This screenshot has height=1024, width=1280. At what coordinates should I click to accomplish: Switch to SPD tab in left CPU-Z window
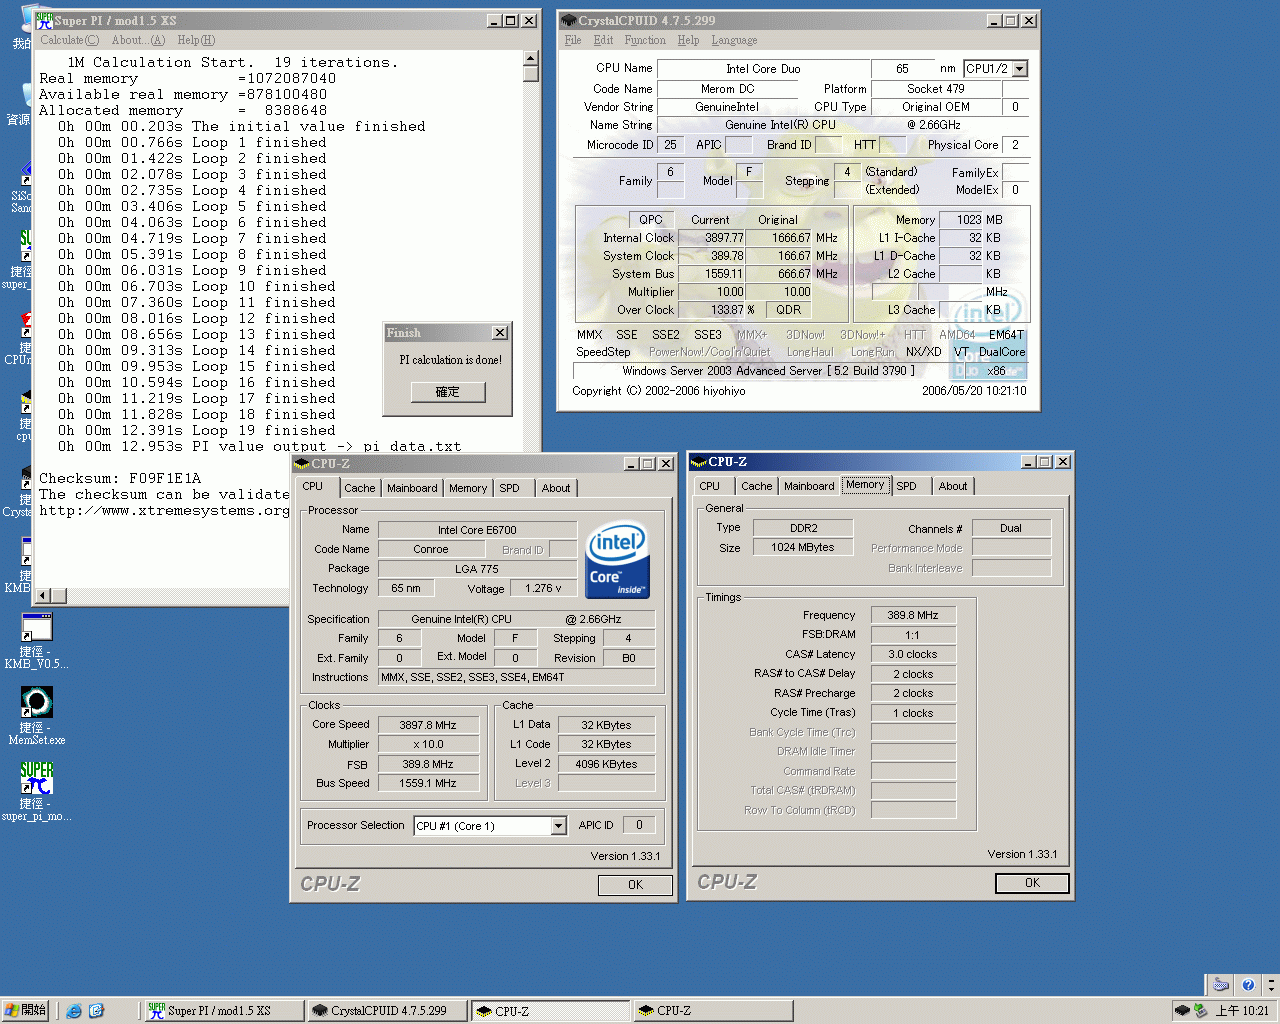tap(510, 488)
